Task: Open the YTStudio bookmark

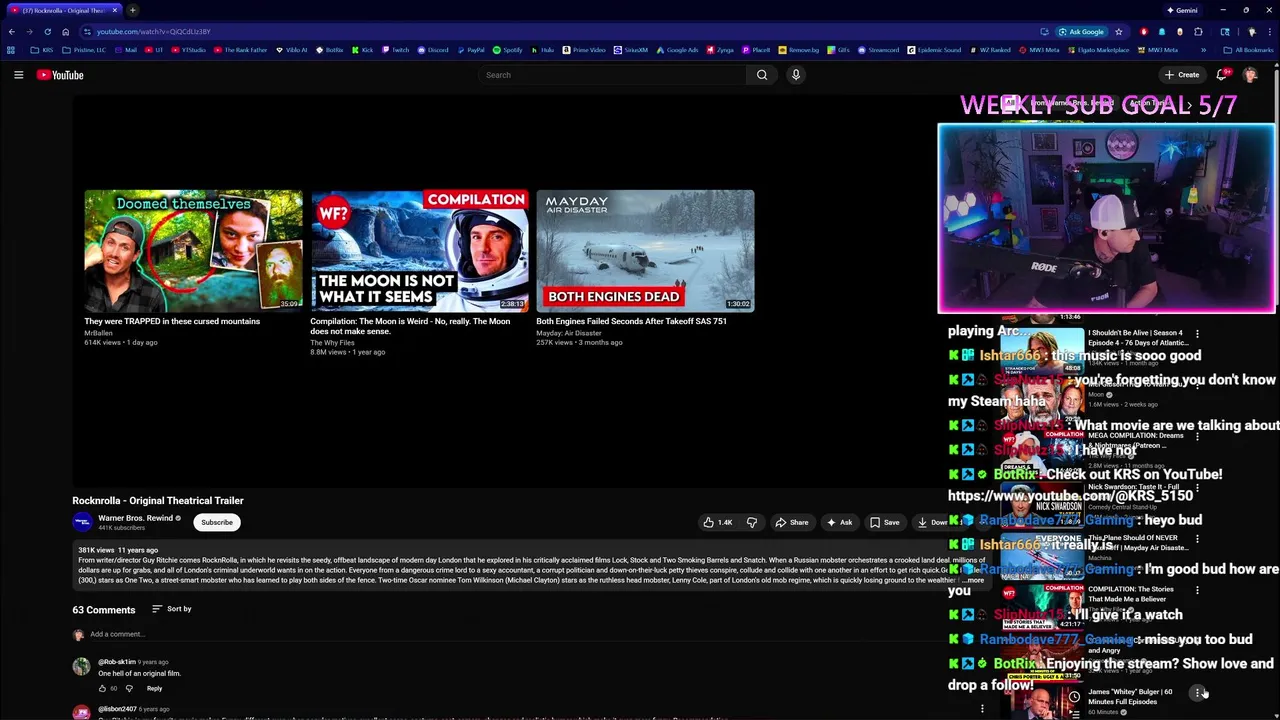Action: tap(188, 50)
